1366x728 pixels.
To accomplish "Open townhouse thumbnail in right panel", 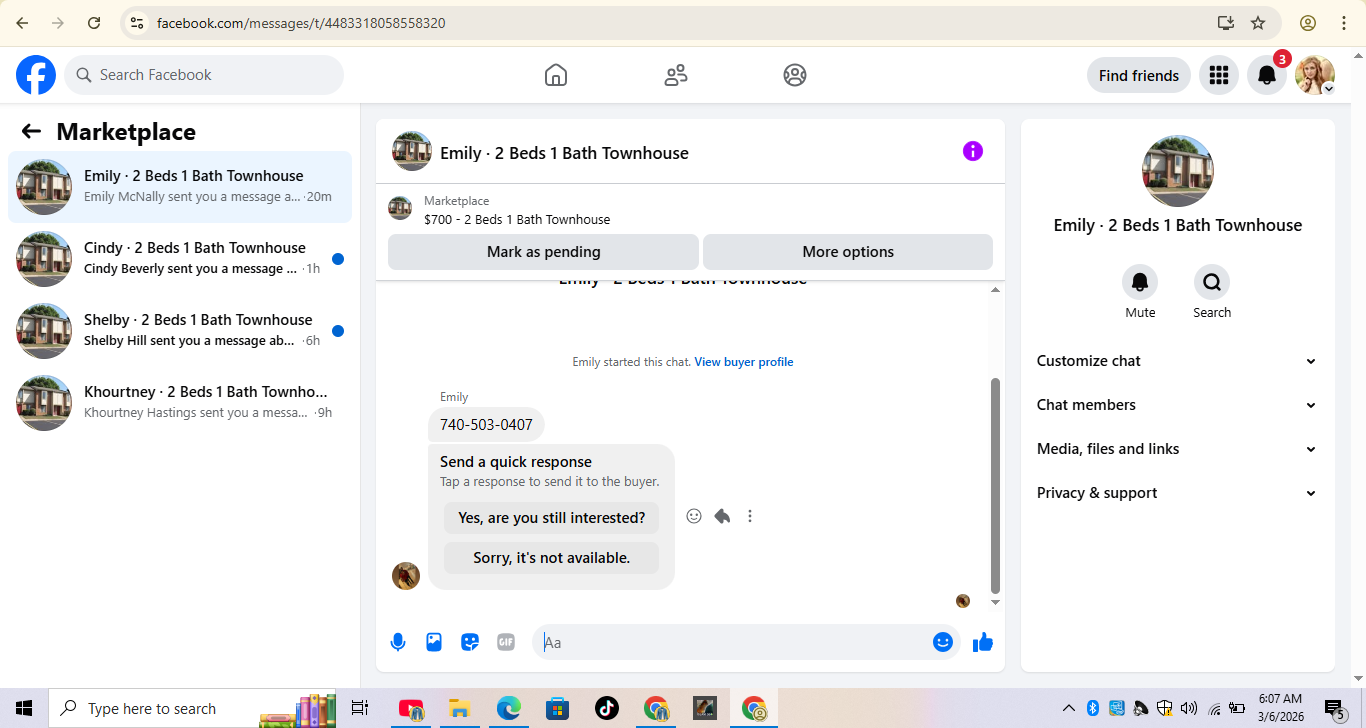I will point(1178,171).
